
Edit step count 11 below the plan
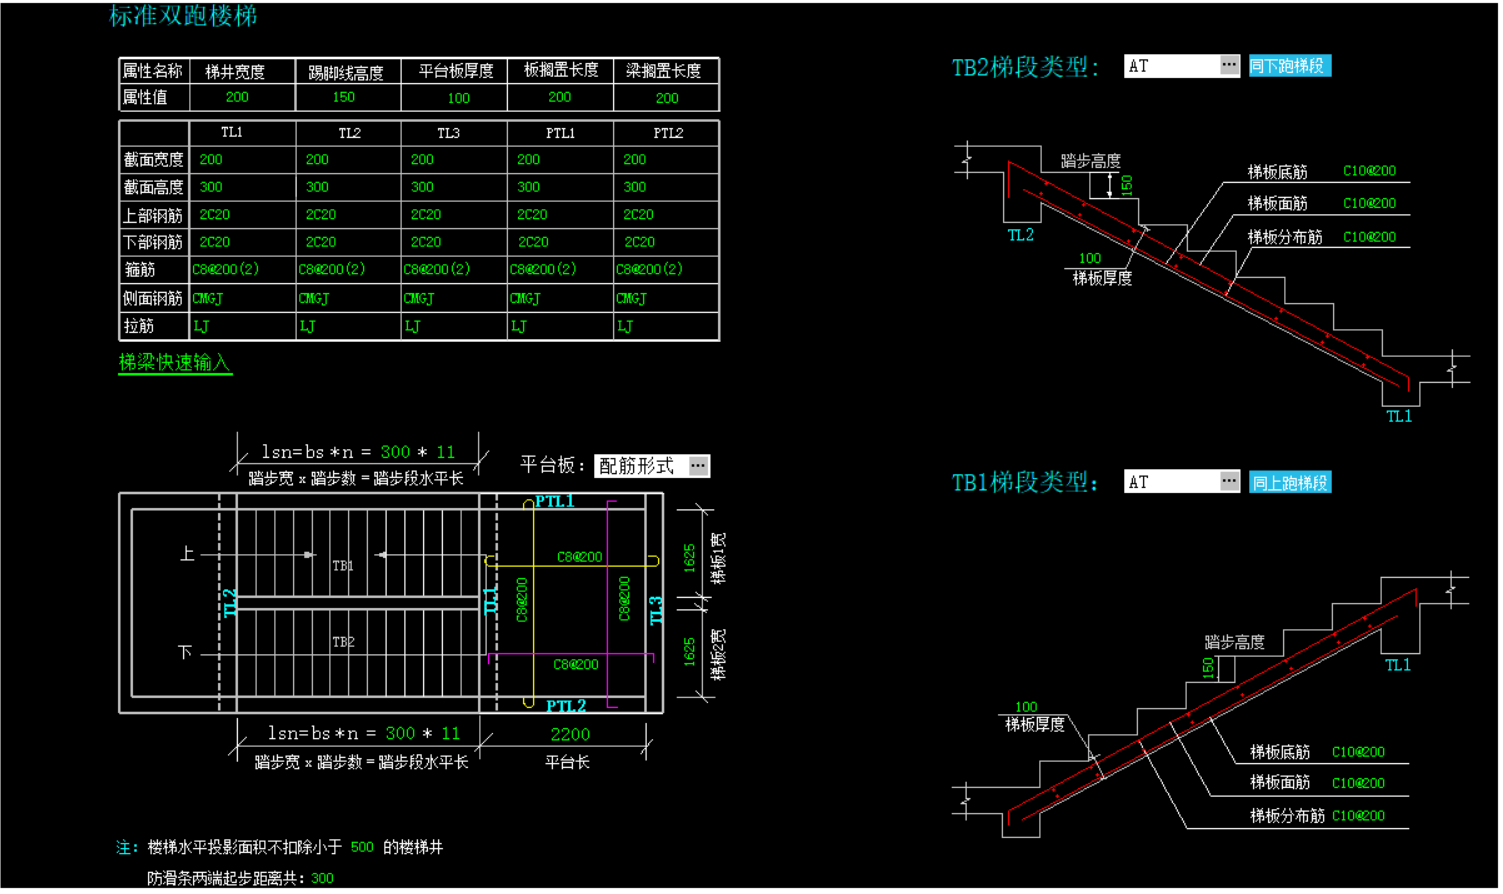450,733
